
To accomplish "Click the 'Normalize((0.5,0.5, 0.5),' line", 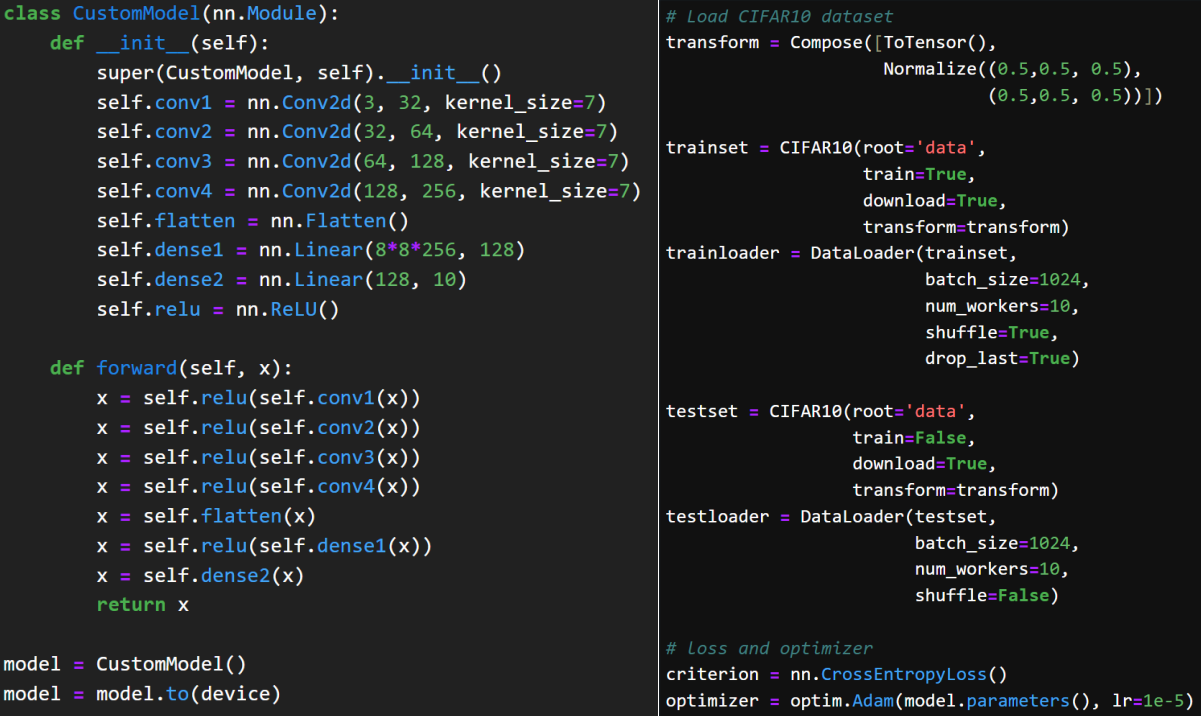I will [x=1012, y=68].
